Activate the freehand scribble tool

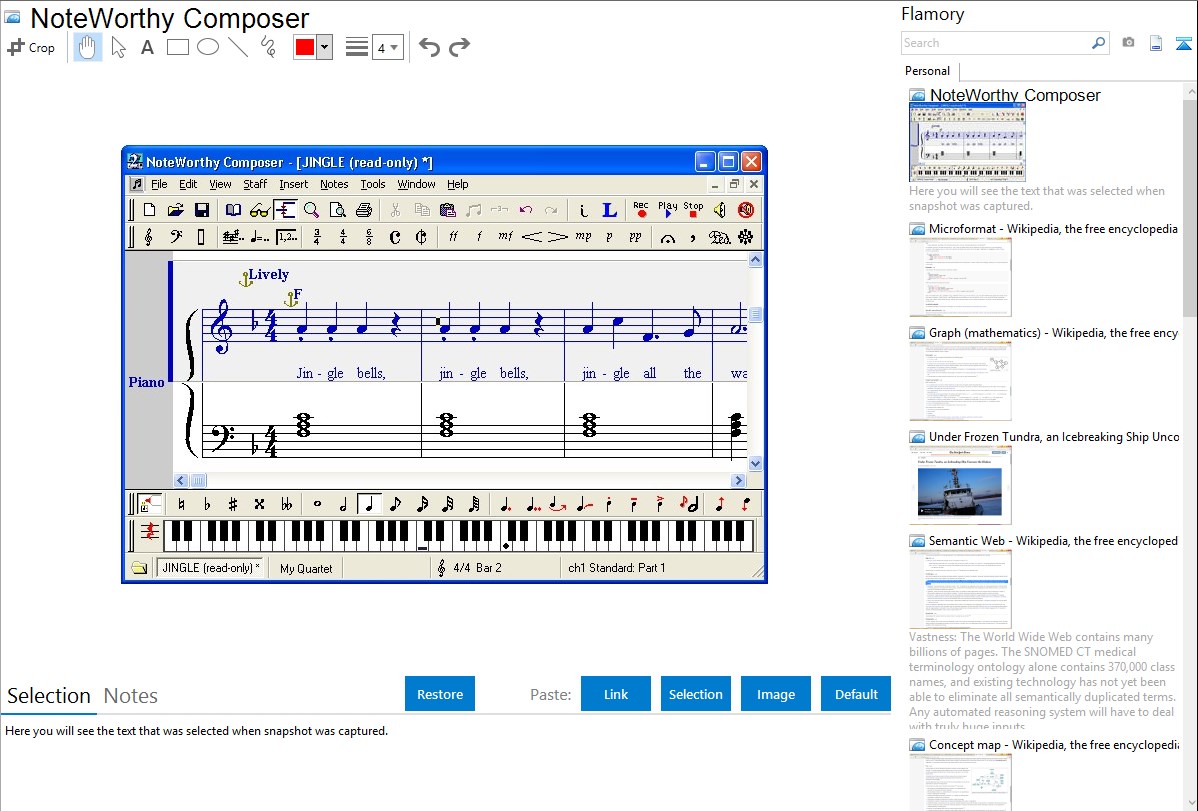pos(268,47)
